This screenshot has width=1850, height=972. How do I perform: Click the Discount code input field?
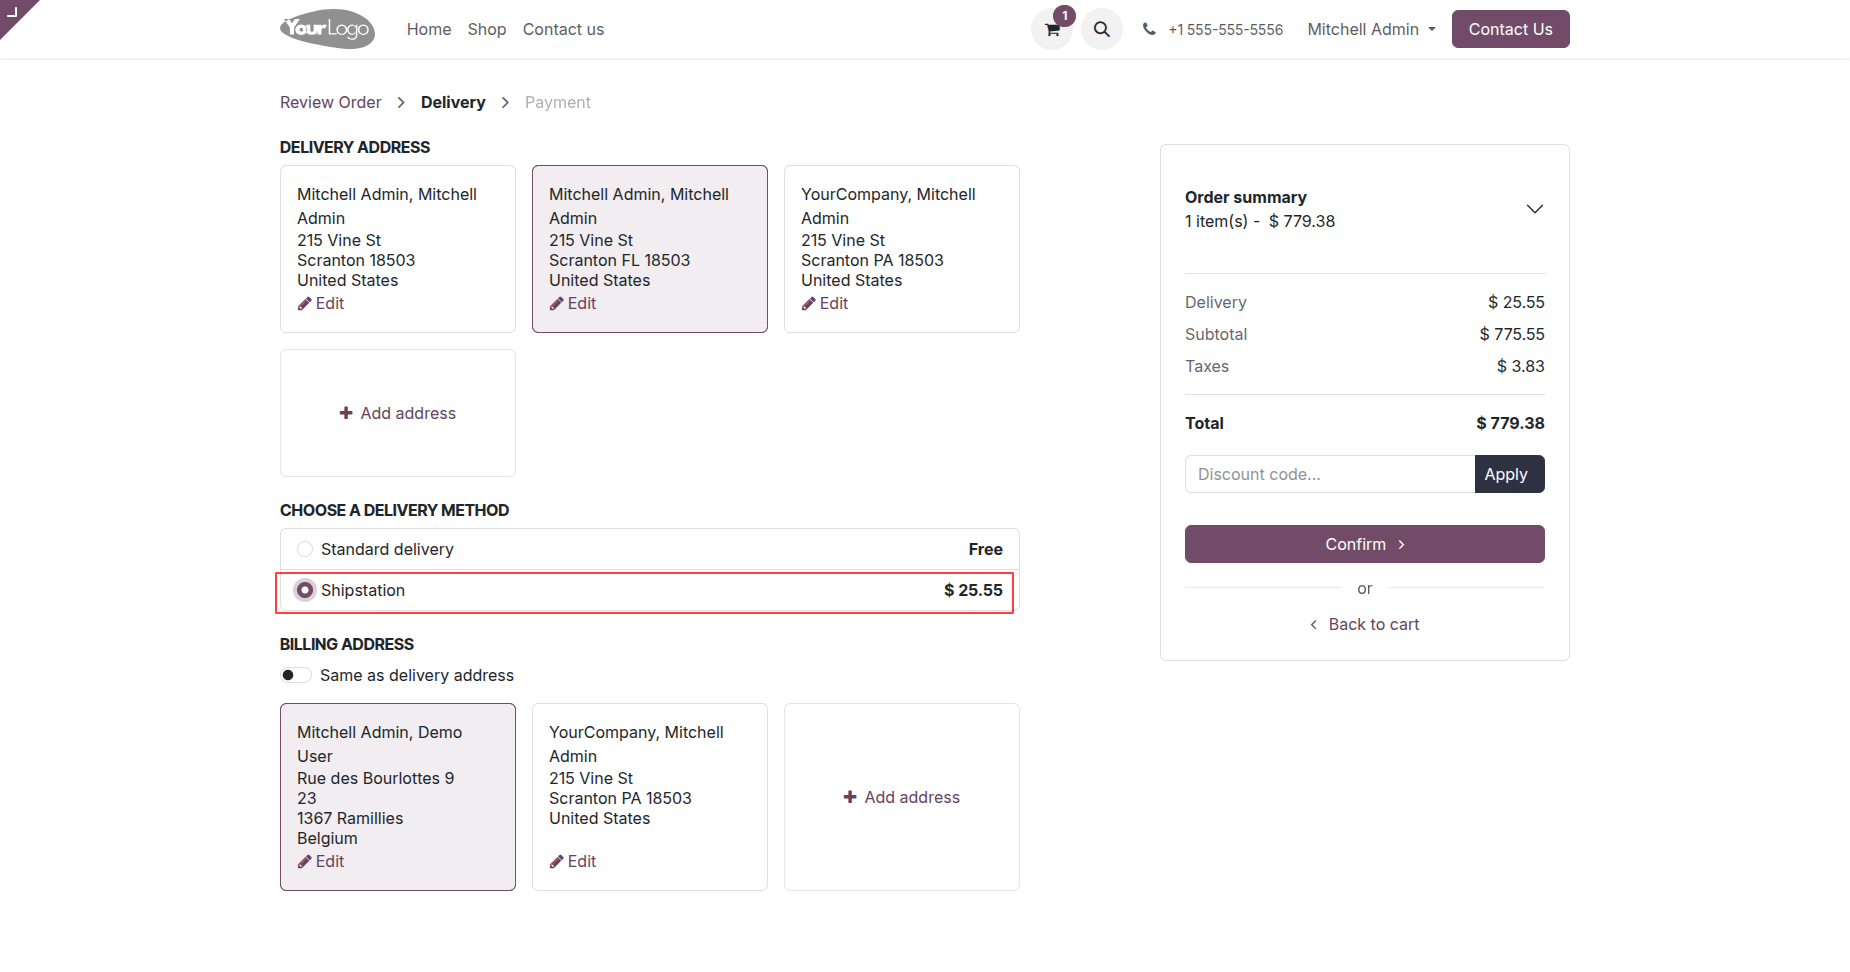click(1329, 474)
